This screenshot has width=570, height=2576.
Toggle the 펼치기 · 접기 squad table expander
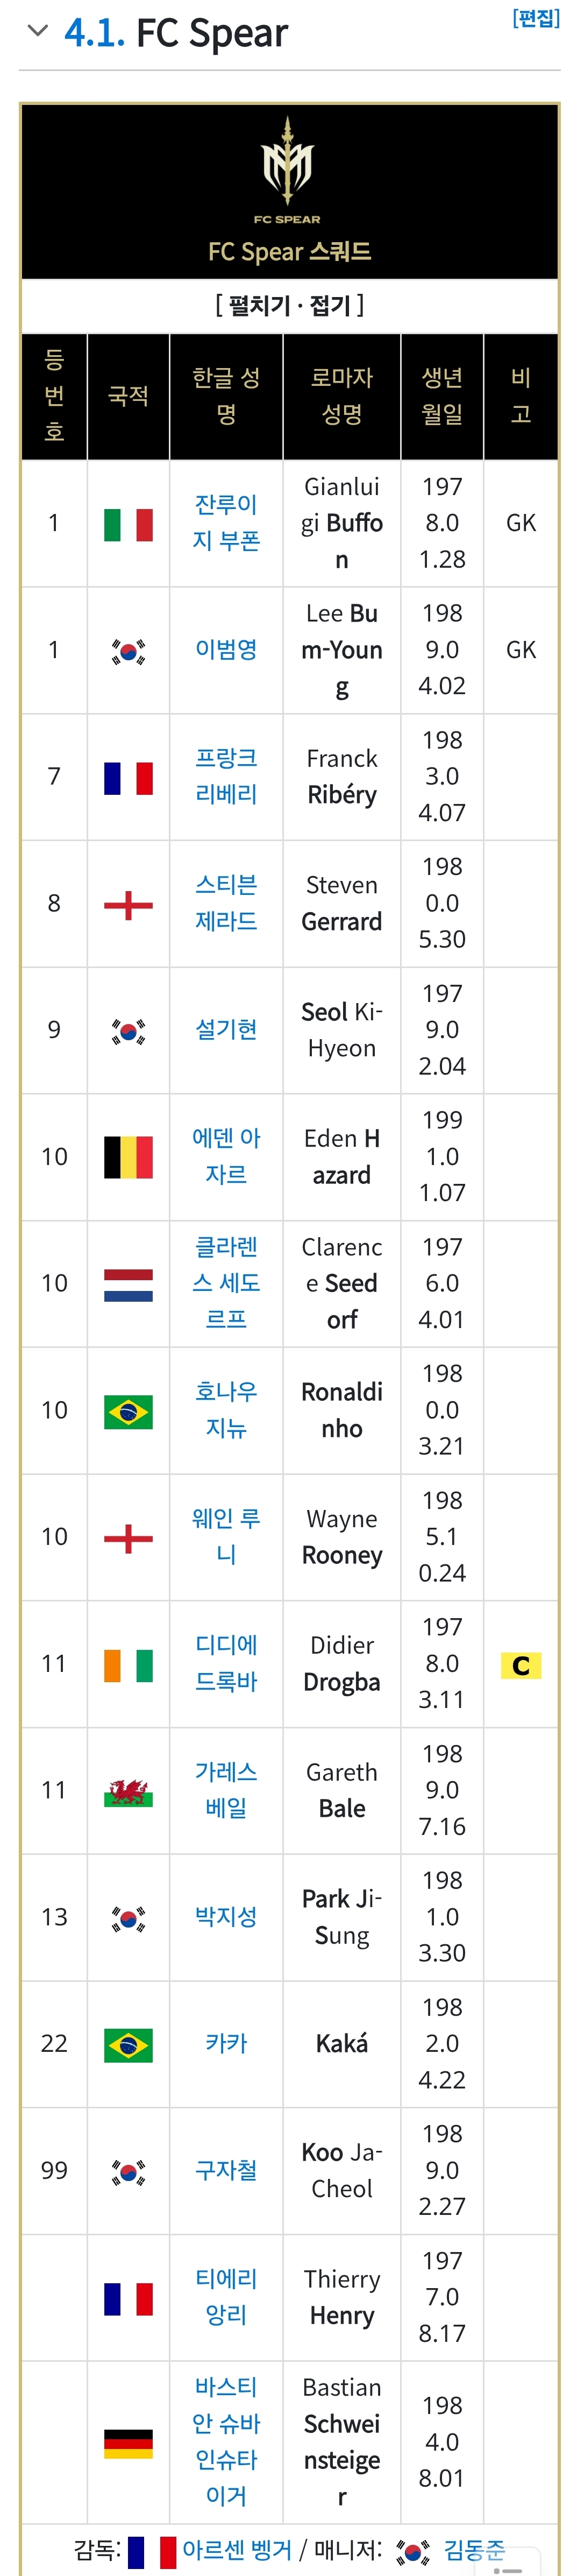click(289, 305)
